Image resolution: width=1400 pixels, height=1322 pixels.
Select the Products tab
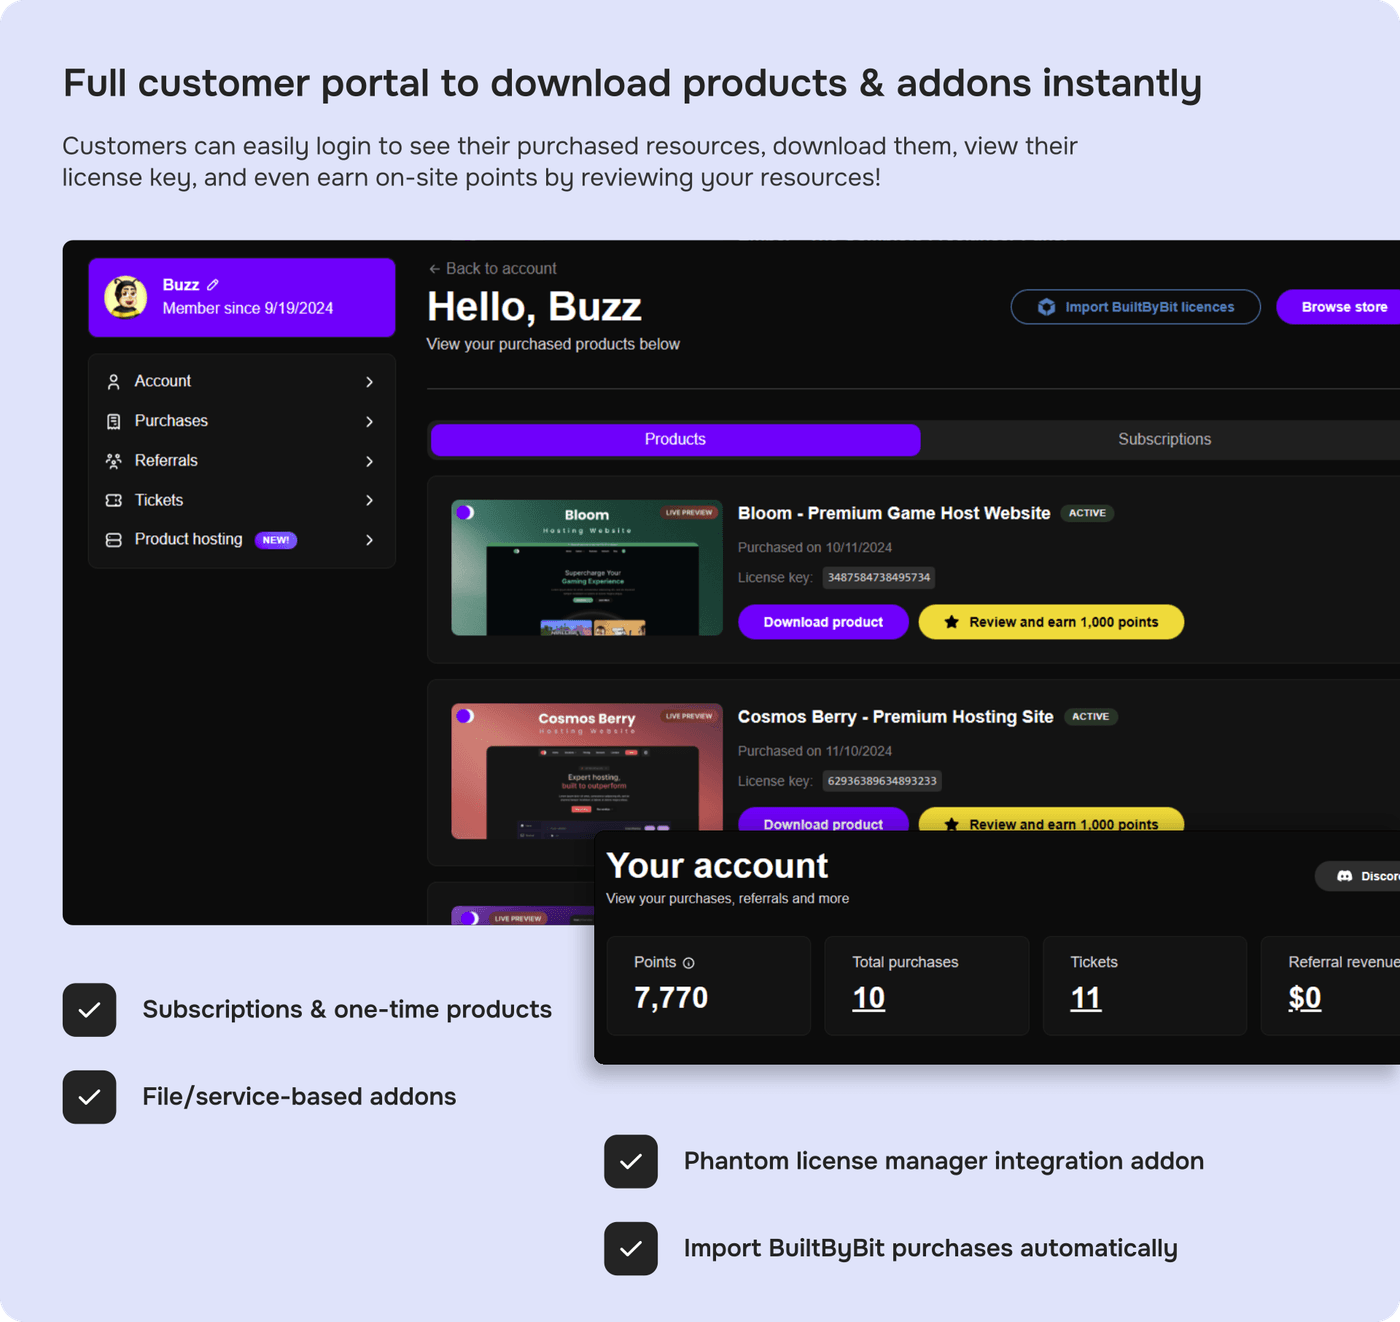(675, 440)
